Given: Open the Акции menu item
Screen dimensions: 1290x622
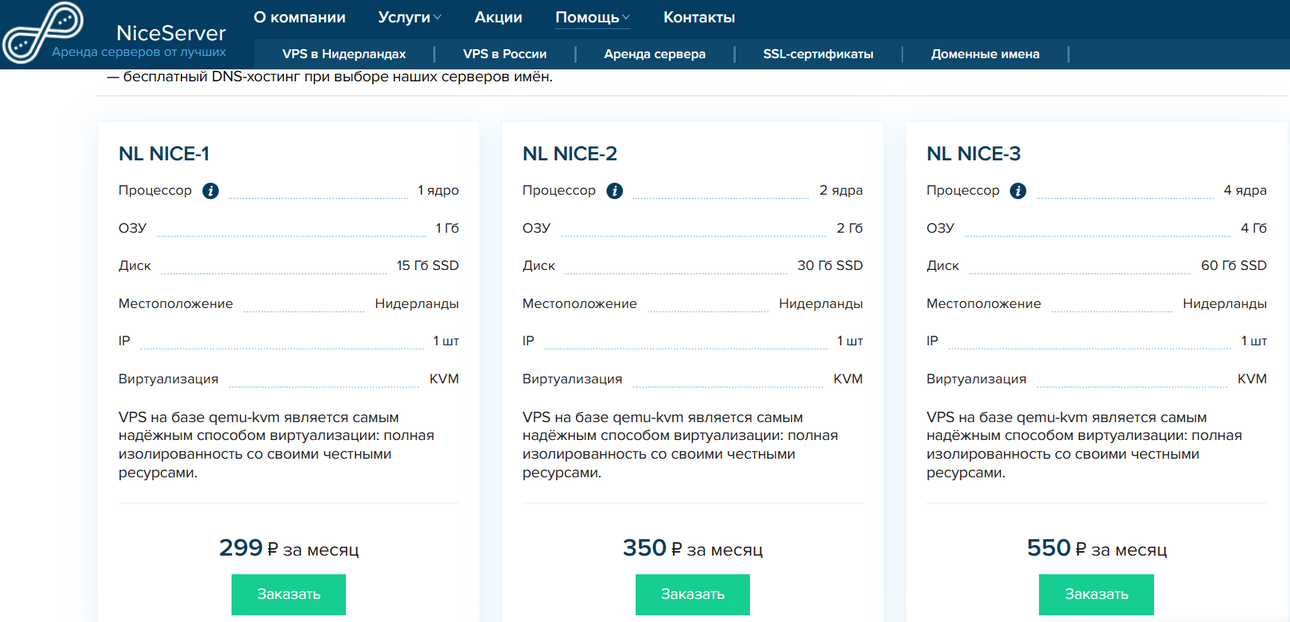Looking at the screenshot, I should (498, 17).
